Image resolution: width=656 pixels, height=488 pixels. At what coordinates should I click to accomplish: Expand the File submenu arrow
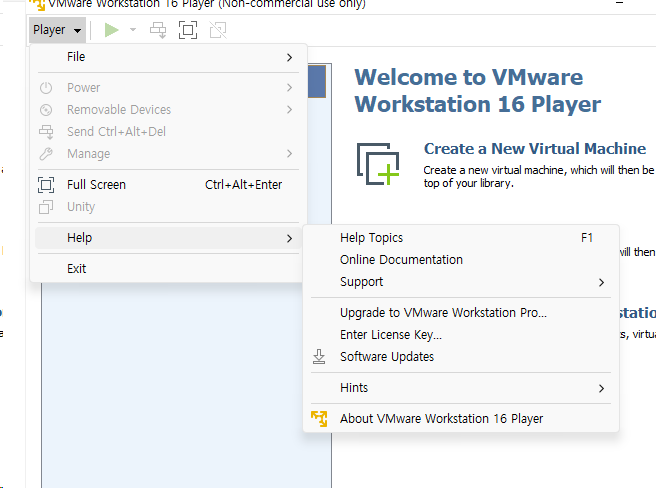click(x=290, y=57)
